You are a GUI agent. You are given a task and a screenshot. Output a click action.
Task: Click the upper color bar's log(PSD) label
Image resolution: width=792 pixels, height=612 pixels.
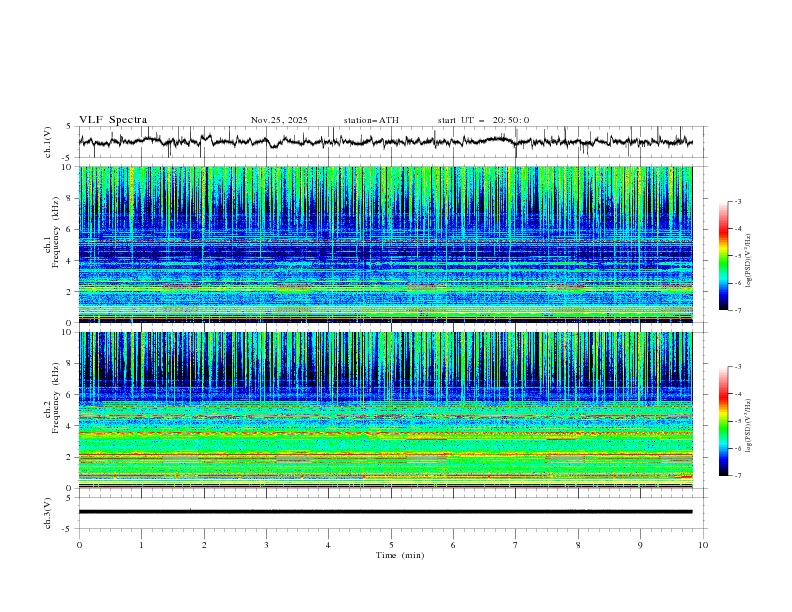point(748,261)
